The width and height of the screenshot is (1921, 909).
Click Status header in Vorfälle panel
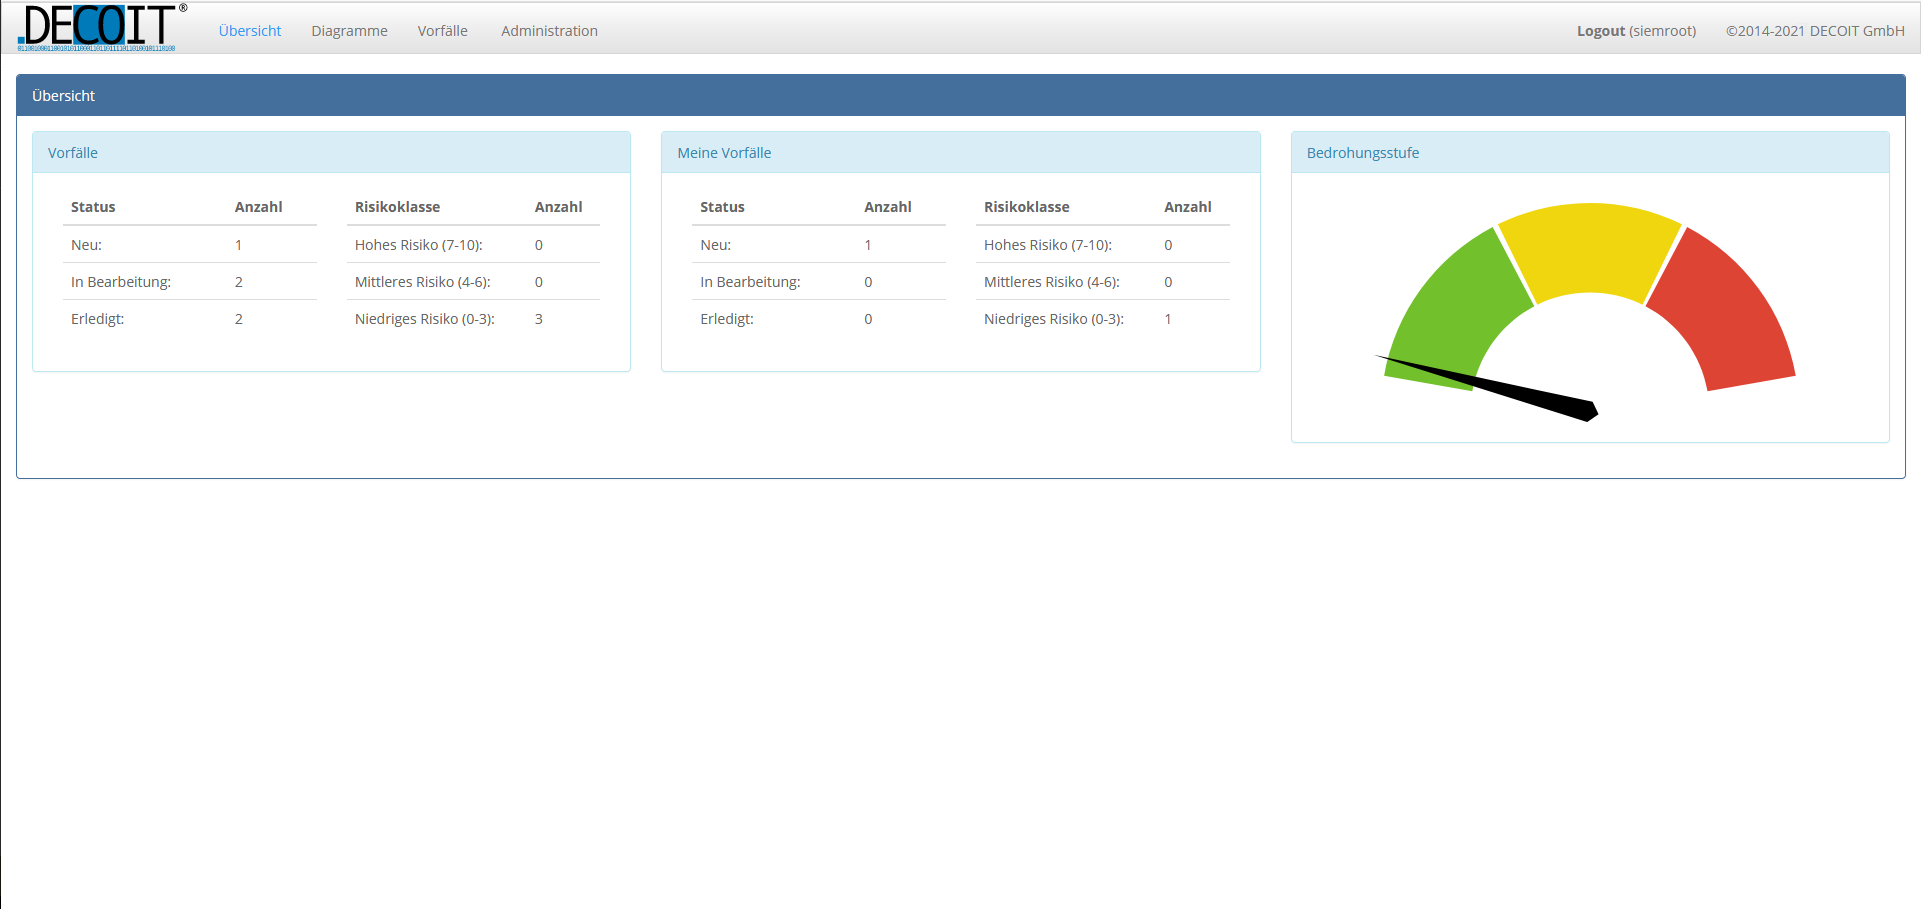pos(93,207)
